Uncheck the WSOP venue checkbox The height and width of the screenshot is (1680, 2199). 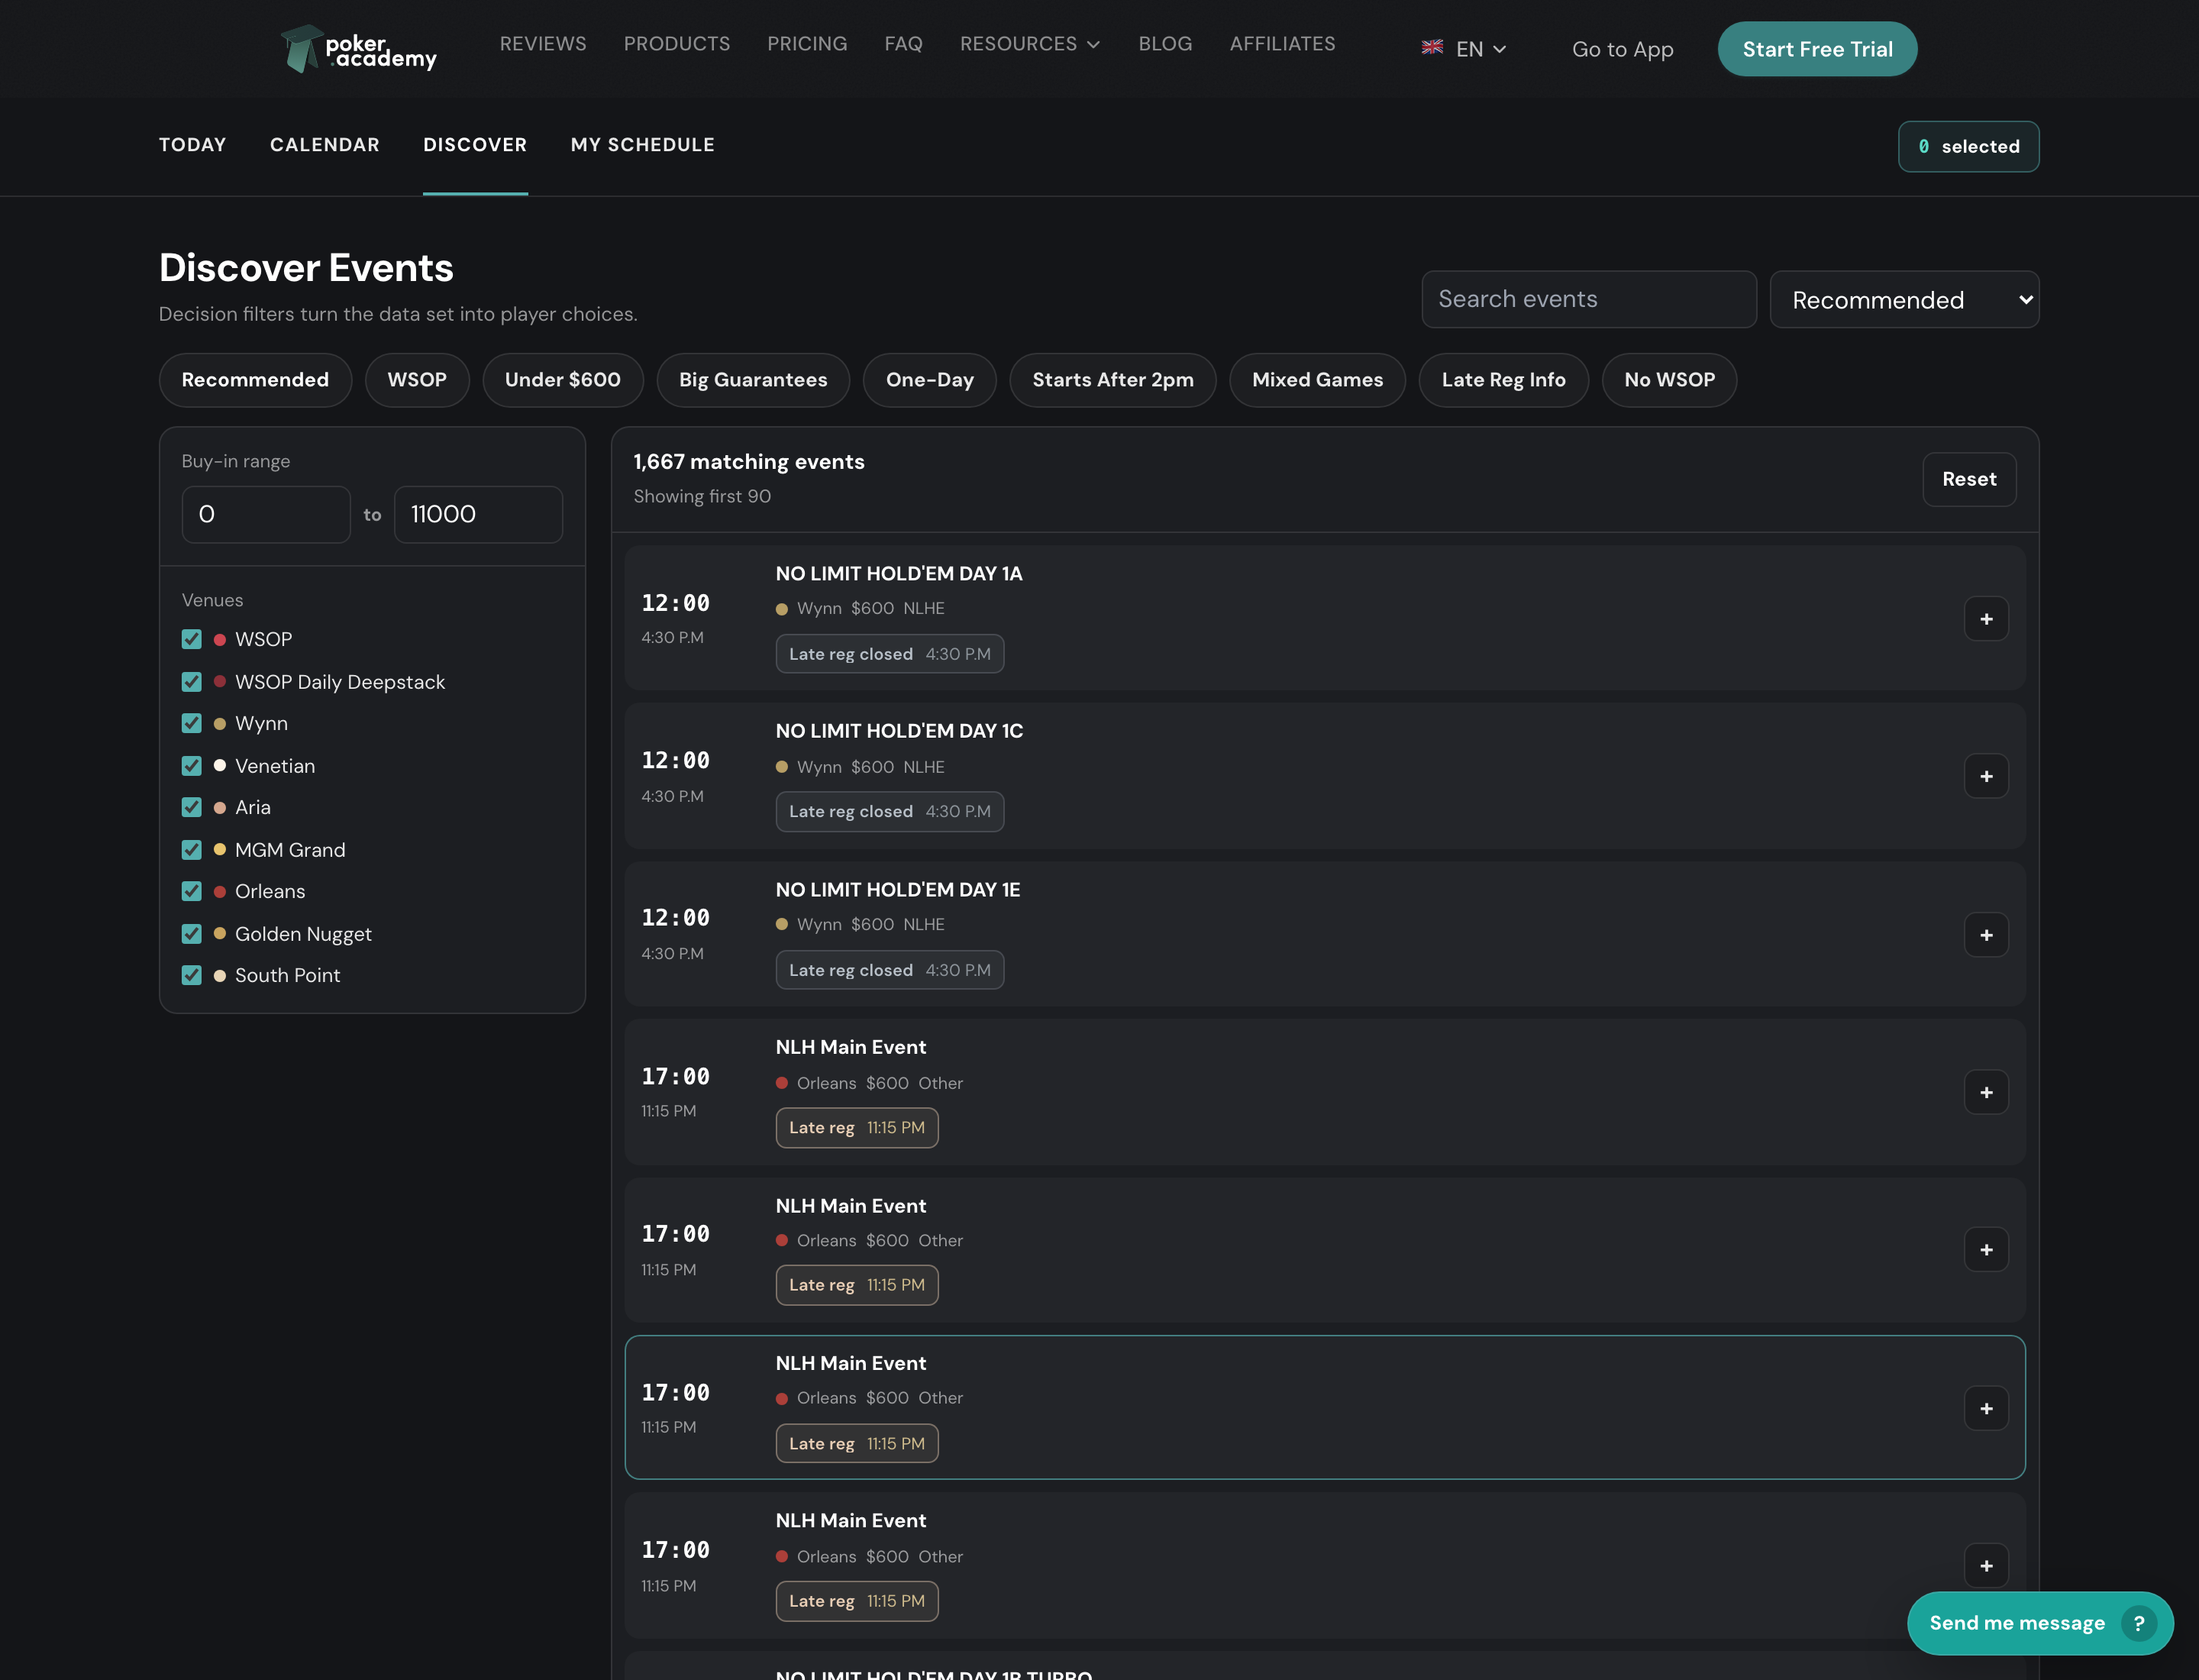pos(192,639)
